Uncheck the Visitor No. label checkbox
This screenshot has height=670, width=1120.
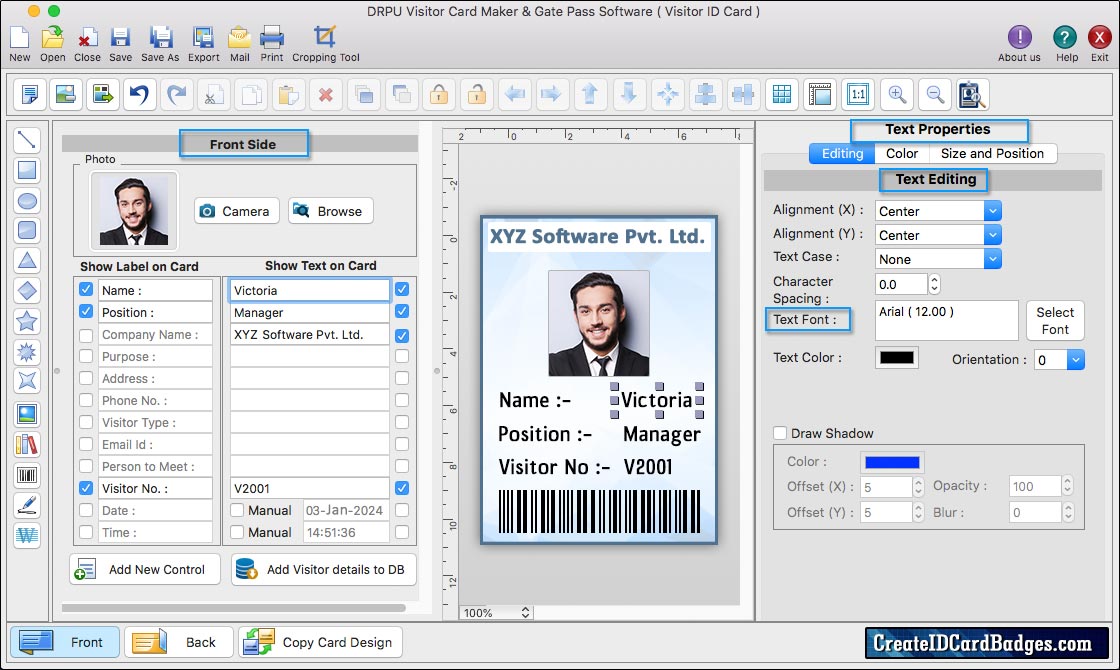(x=86, y=488)
